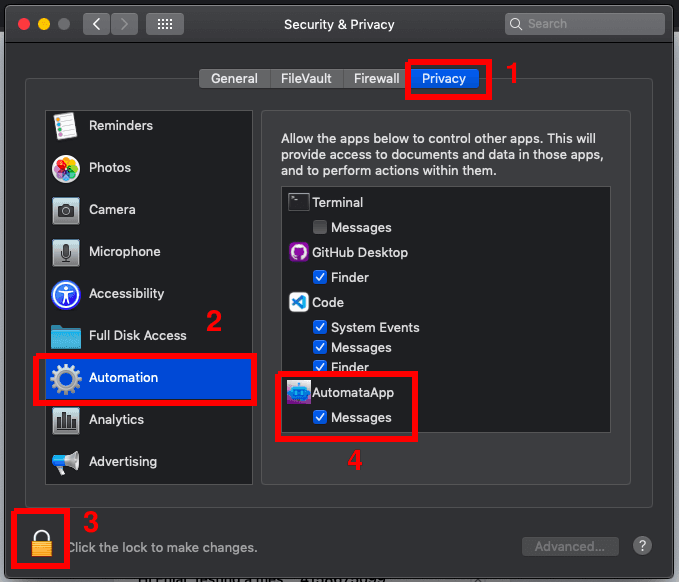Click the Code app name
The height and width of the screenshot is (582, 679).
click(328, 302)
